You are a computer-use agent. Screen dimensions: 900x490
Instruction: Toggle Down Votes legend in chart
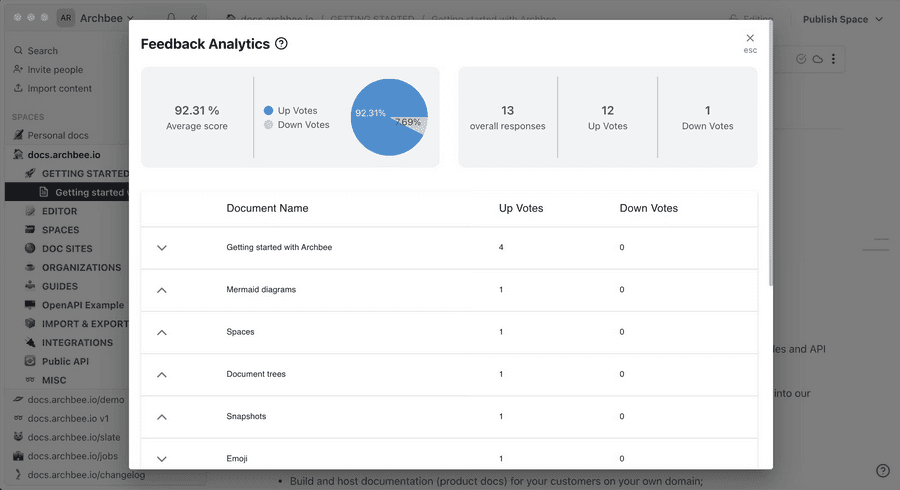[268, 125]
